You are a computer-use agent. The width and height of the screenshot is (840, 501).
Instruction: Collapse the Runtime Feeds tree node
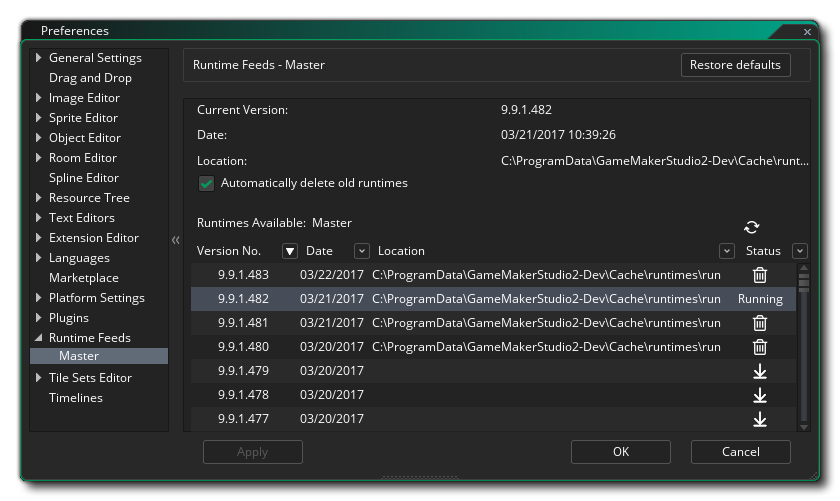[39, 338]
